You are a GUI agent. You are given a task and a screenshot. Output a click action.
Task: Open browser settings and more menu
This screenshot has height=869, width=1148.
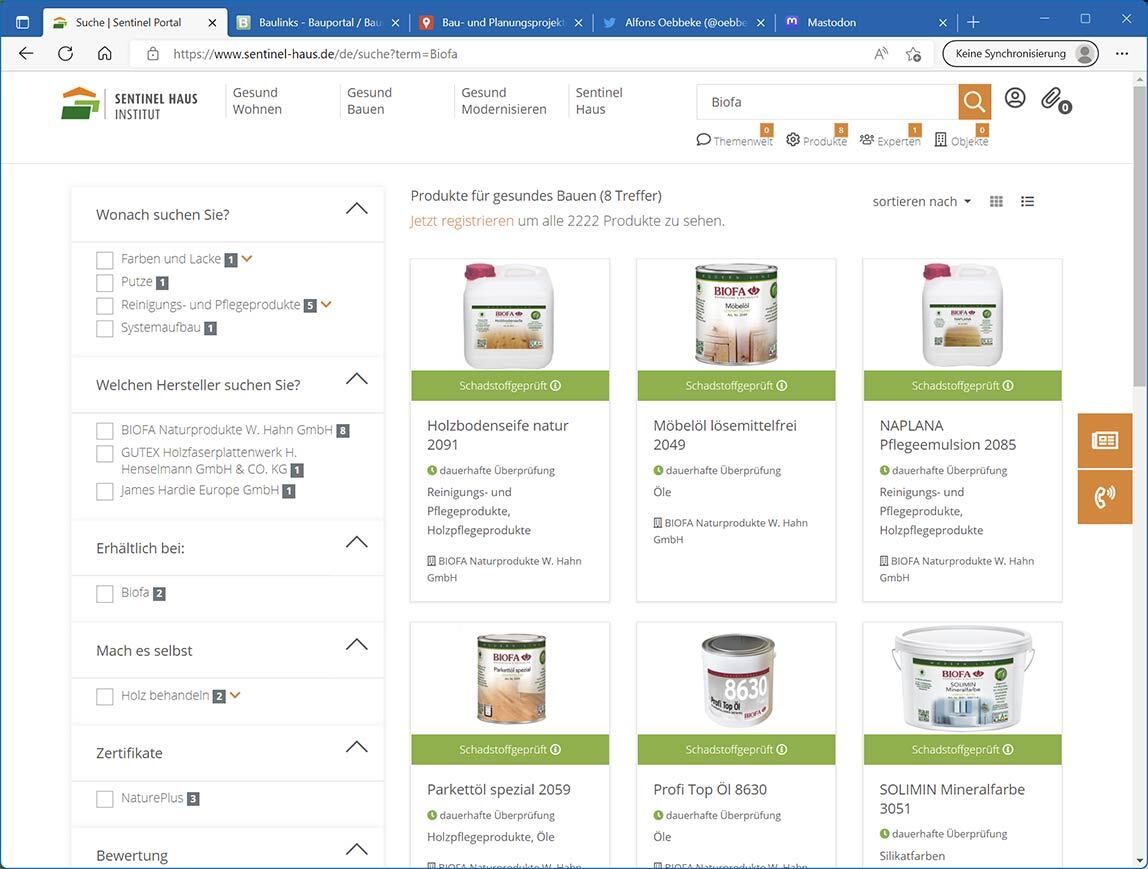1122,53
